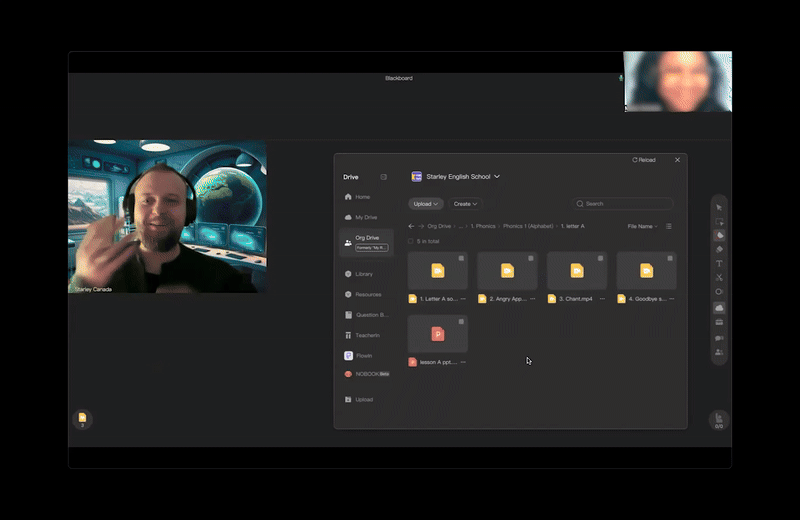Screen dimensions: 800x520
Task: Open Home in Drive sidebar
Action: 366,197
